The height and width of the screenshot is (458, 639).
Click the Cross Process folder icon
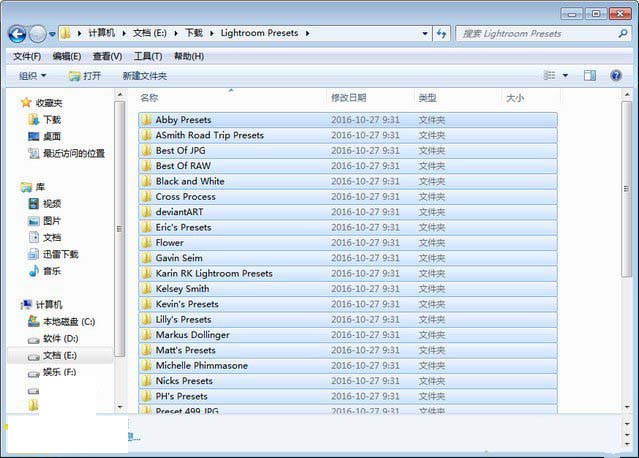(x=146, y=197)
